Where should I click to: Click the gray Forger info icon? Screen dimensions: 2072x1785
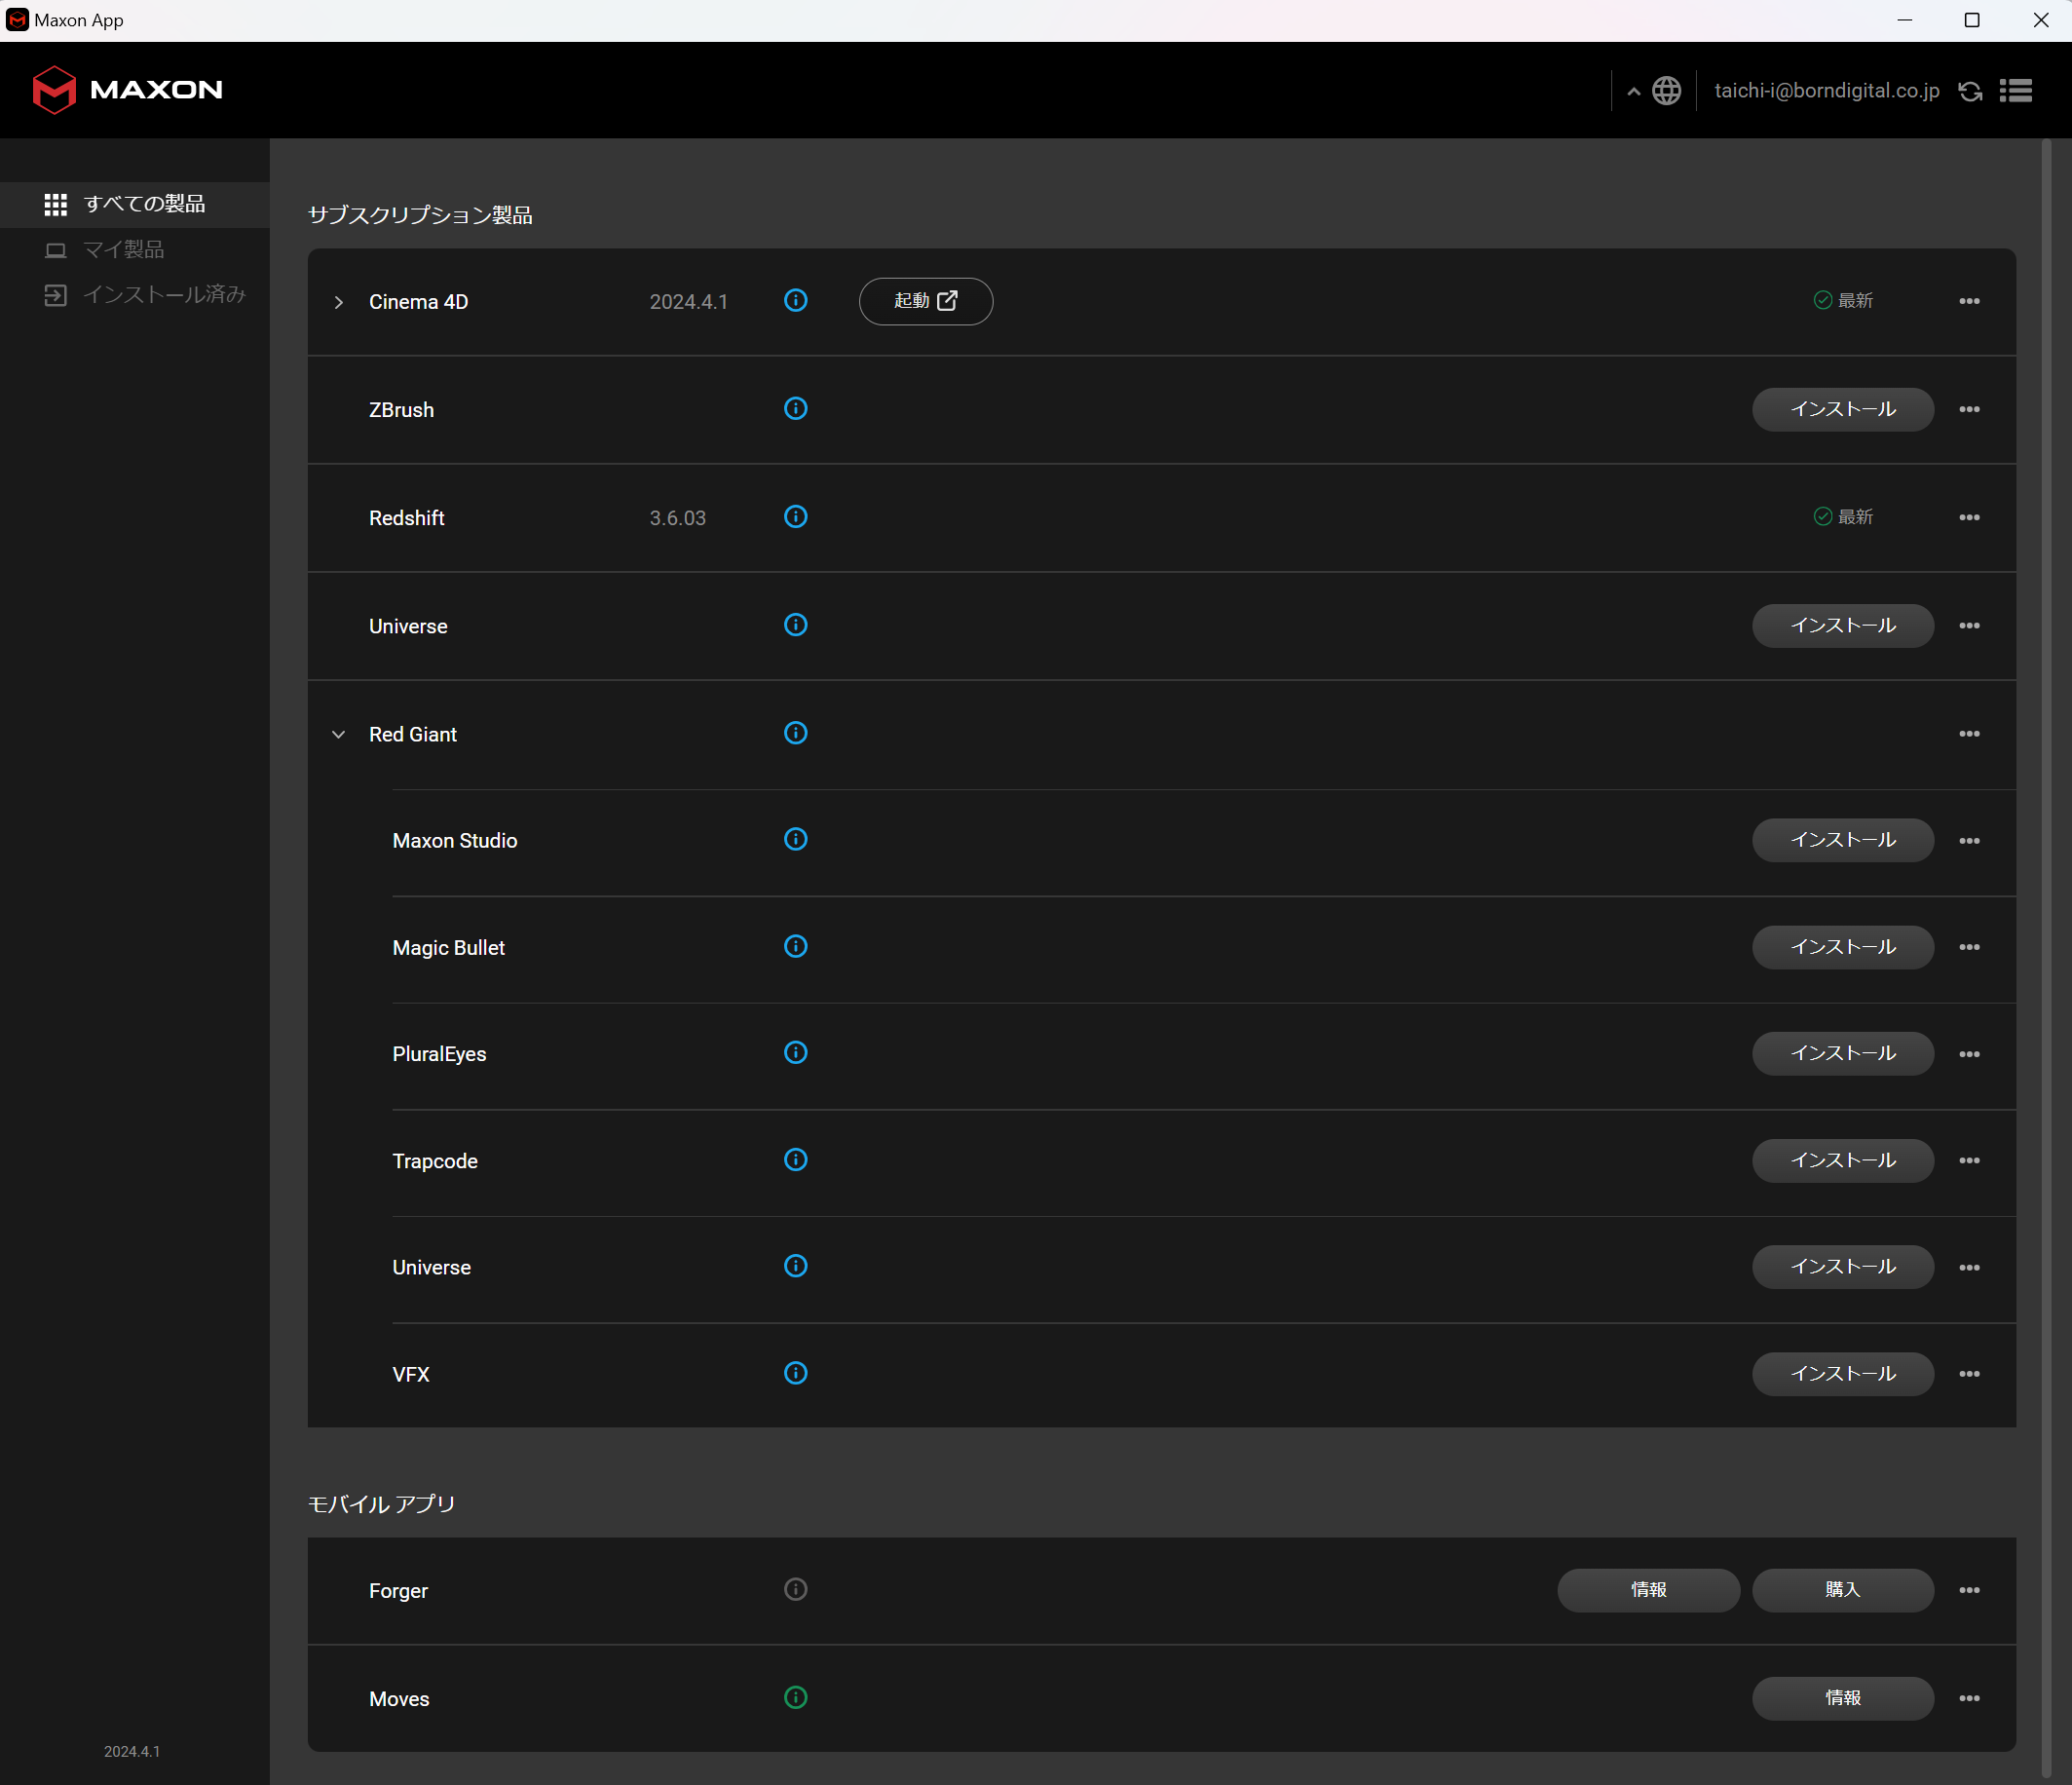click(x=795, y=1589)
